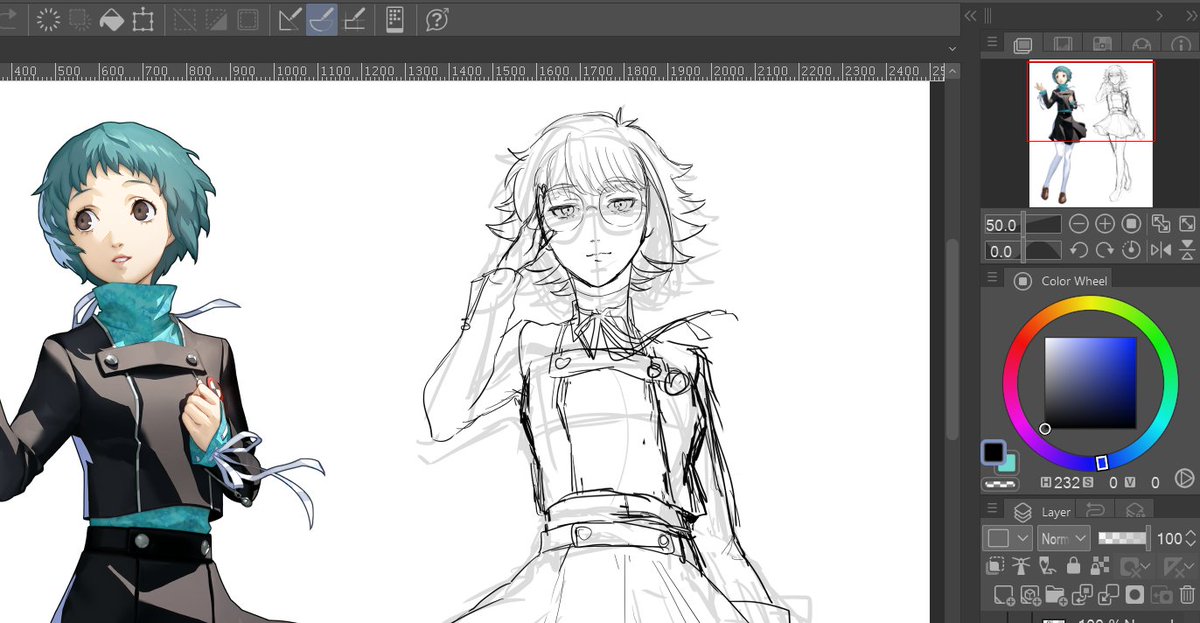Rotate the canvas left in the Navigator
The width and height of the screenshot is (1200, 623).
(x=1079, y=251)
